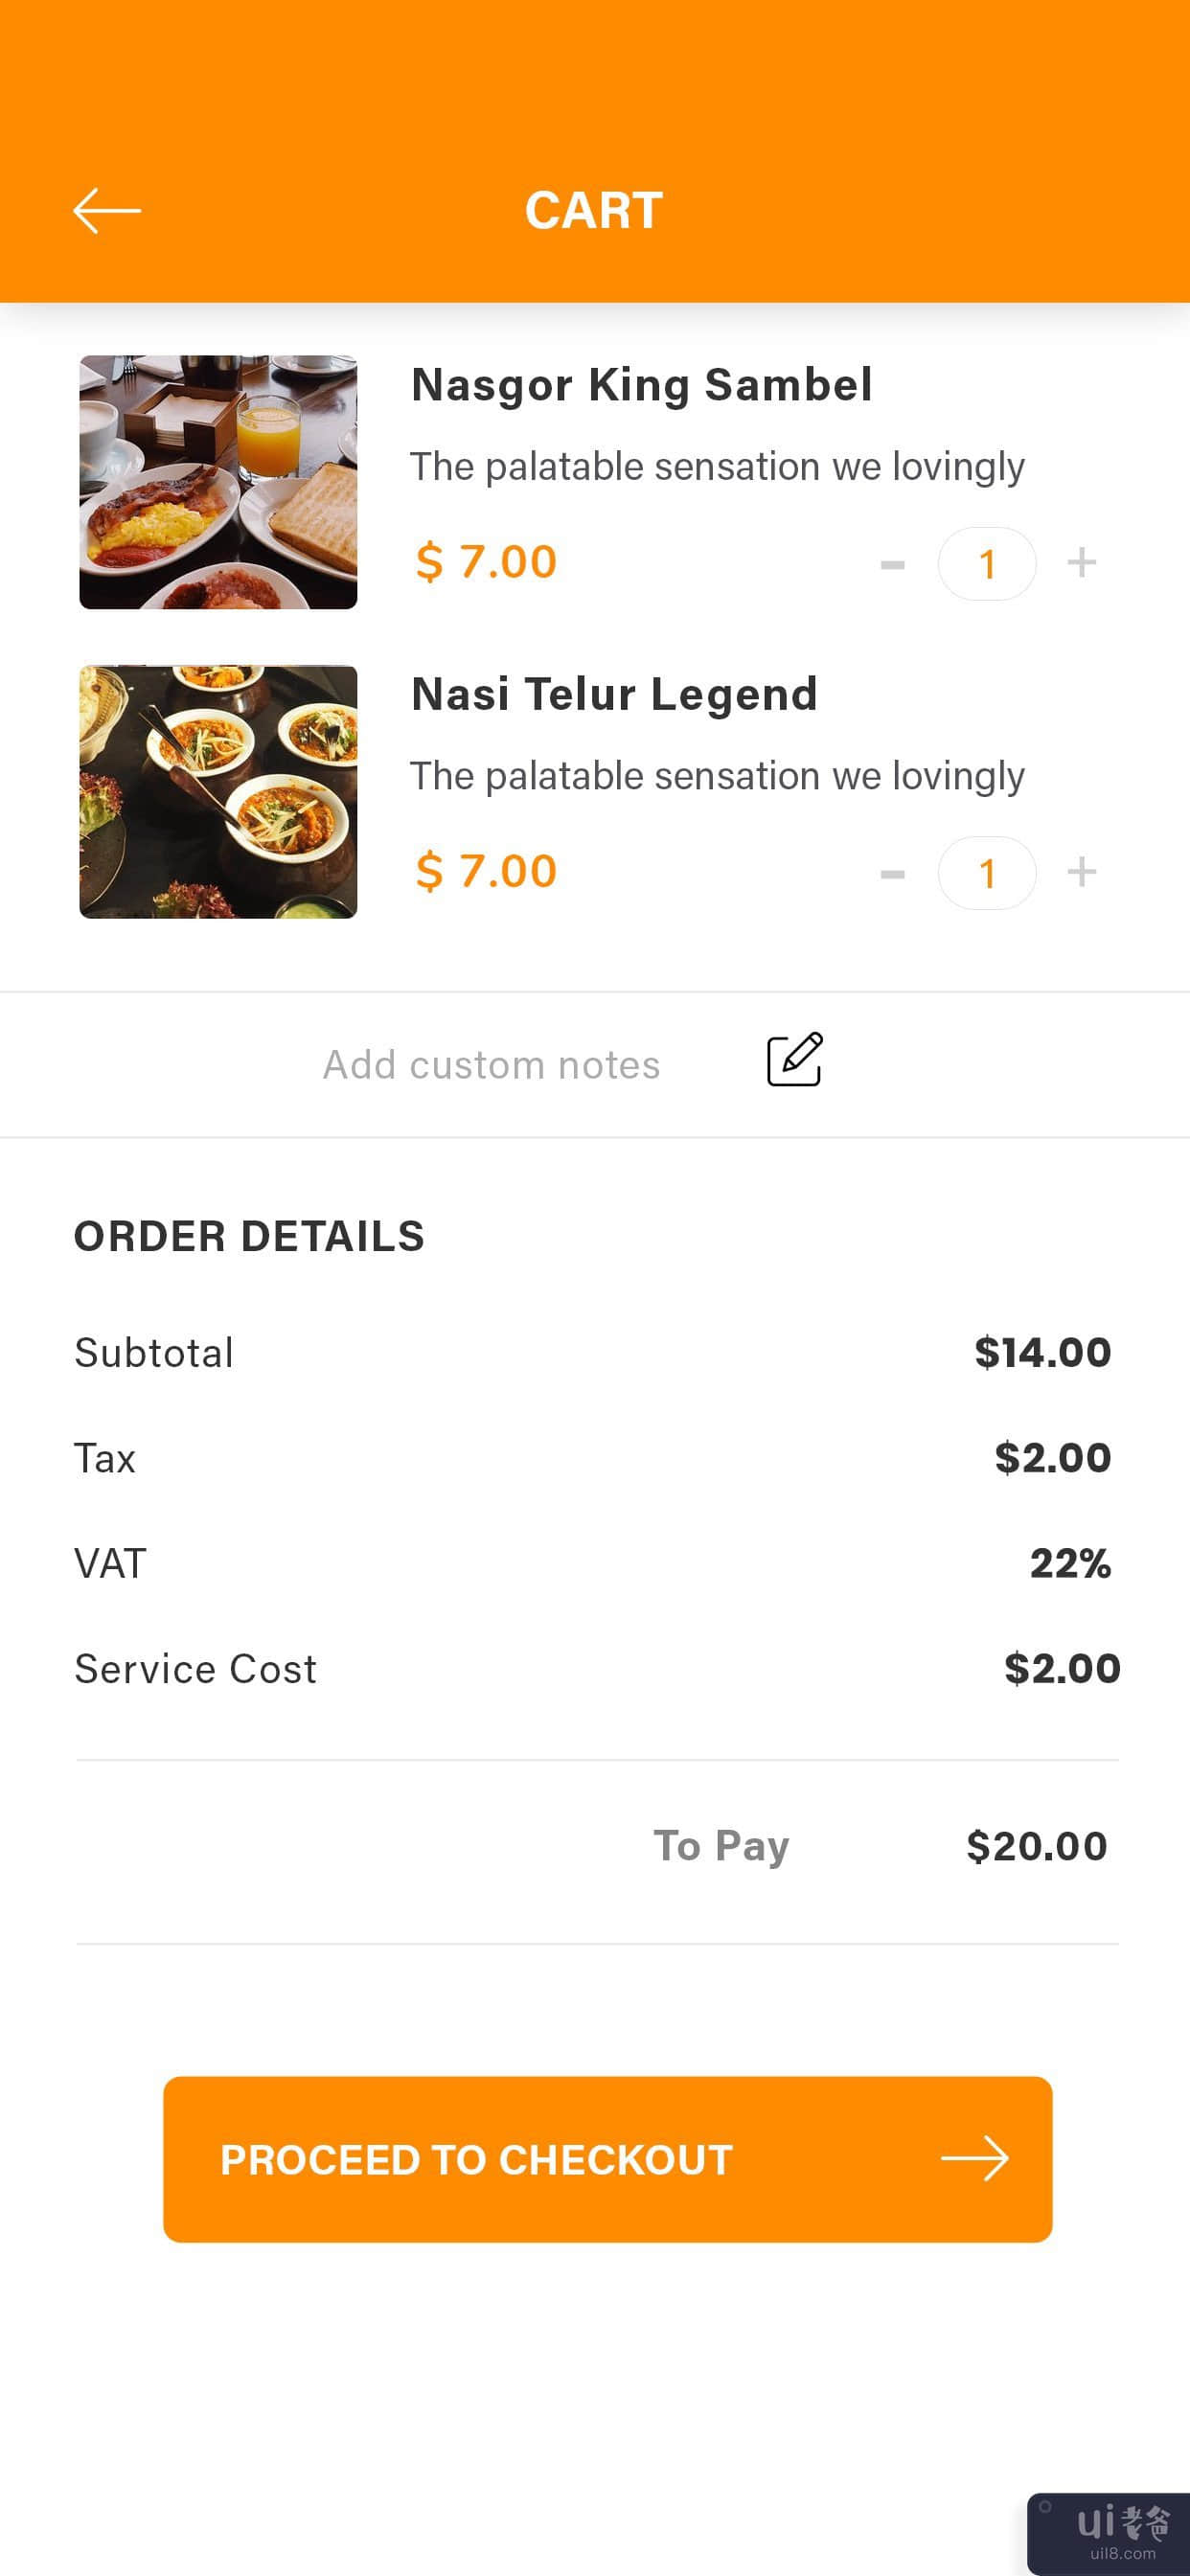Decrease quantity of Nasgor King Sambel
Viewport: 1190px width, 2576px height.
(x=892, y=565)
